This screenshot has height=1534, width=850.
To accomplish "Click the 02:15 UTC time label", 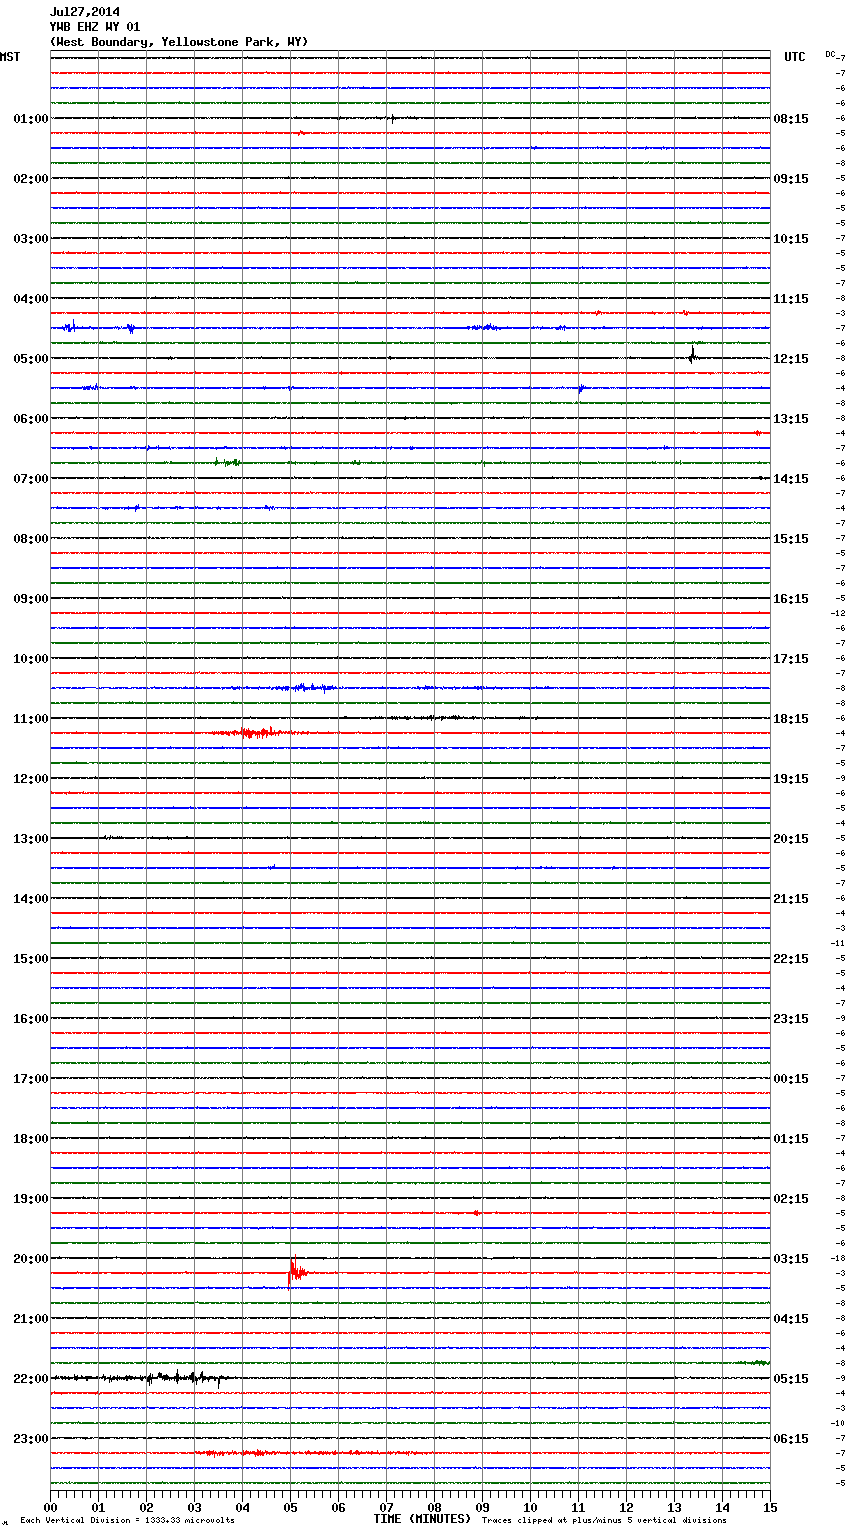I will tap(791, 1199).
